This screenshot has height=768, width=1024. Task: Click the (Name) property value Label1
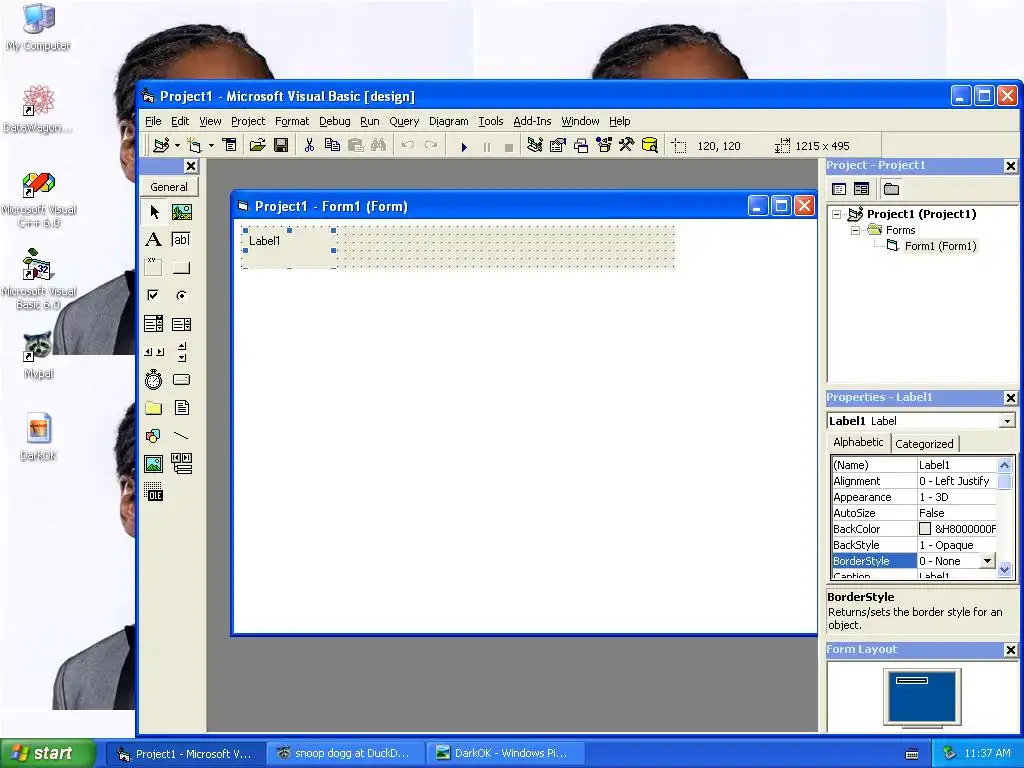pos(957,465)
